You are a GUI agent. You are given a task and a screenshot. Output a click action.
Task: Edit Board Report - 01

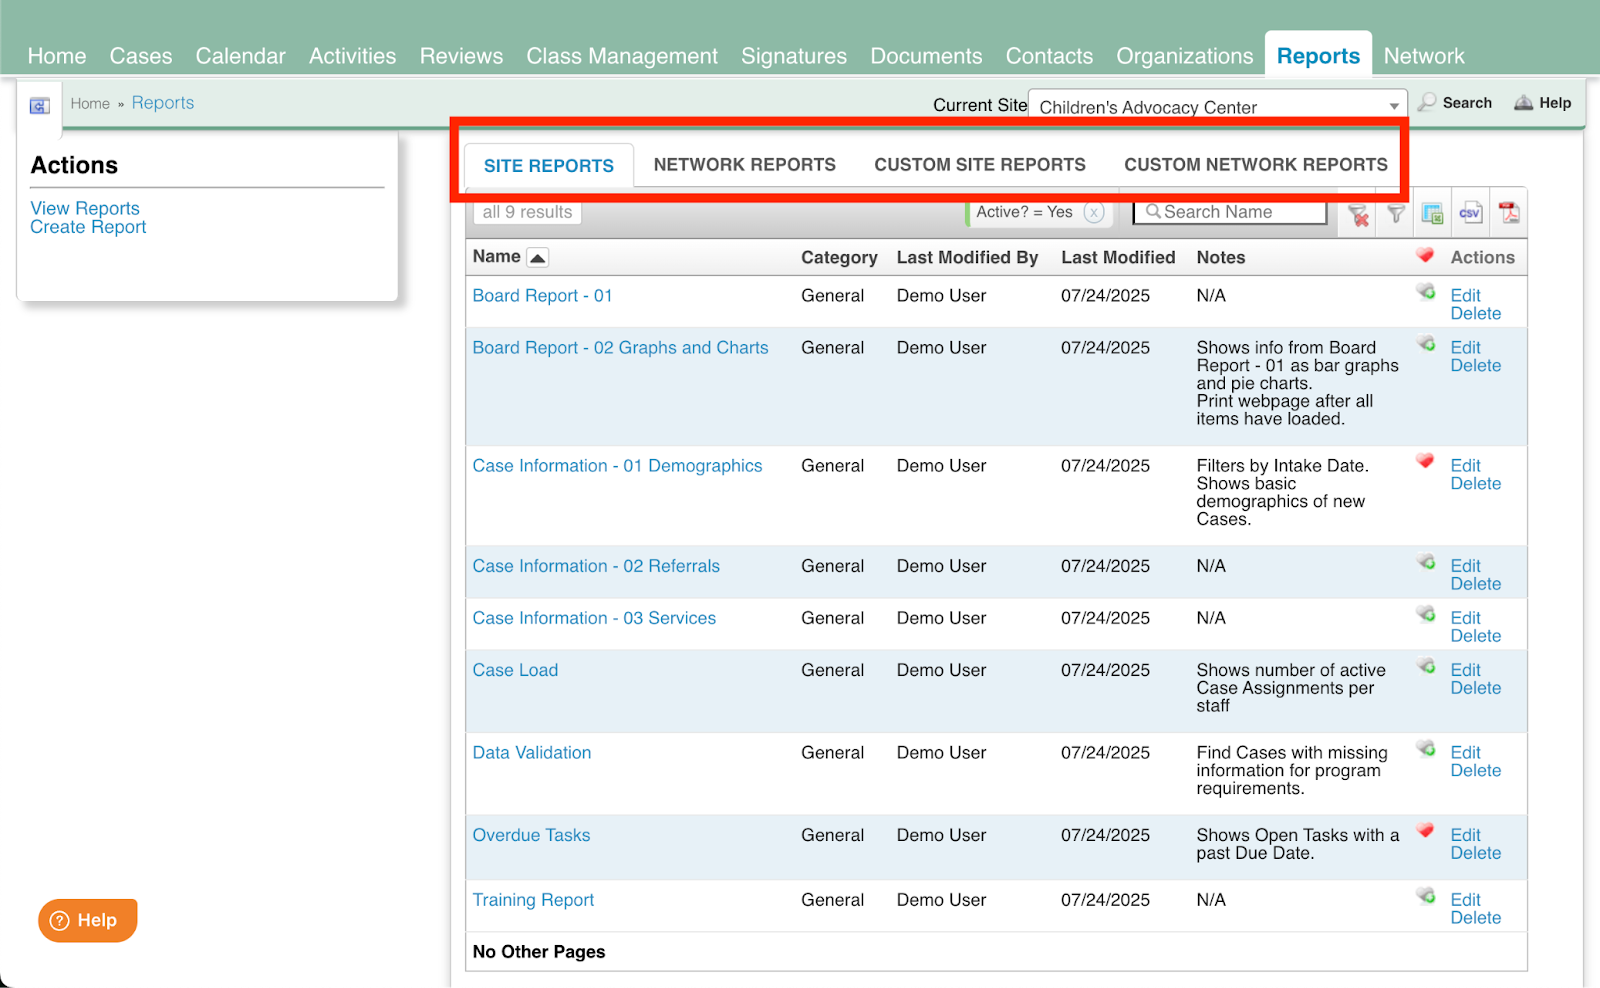click(x=1465, y=295)
